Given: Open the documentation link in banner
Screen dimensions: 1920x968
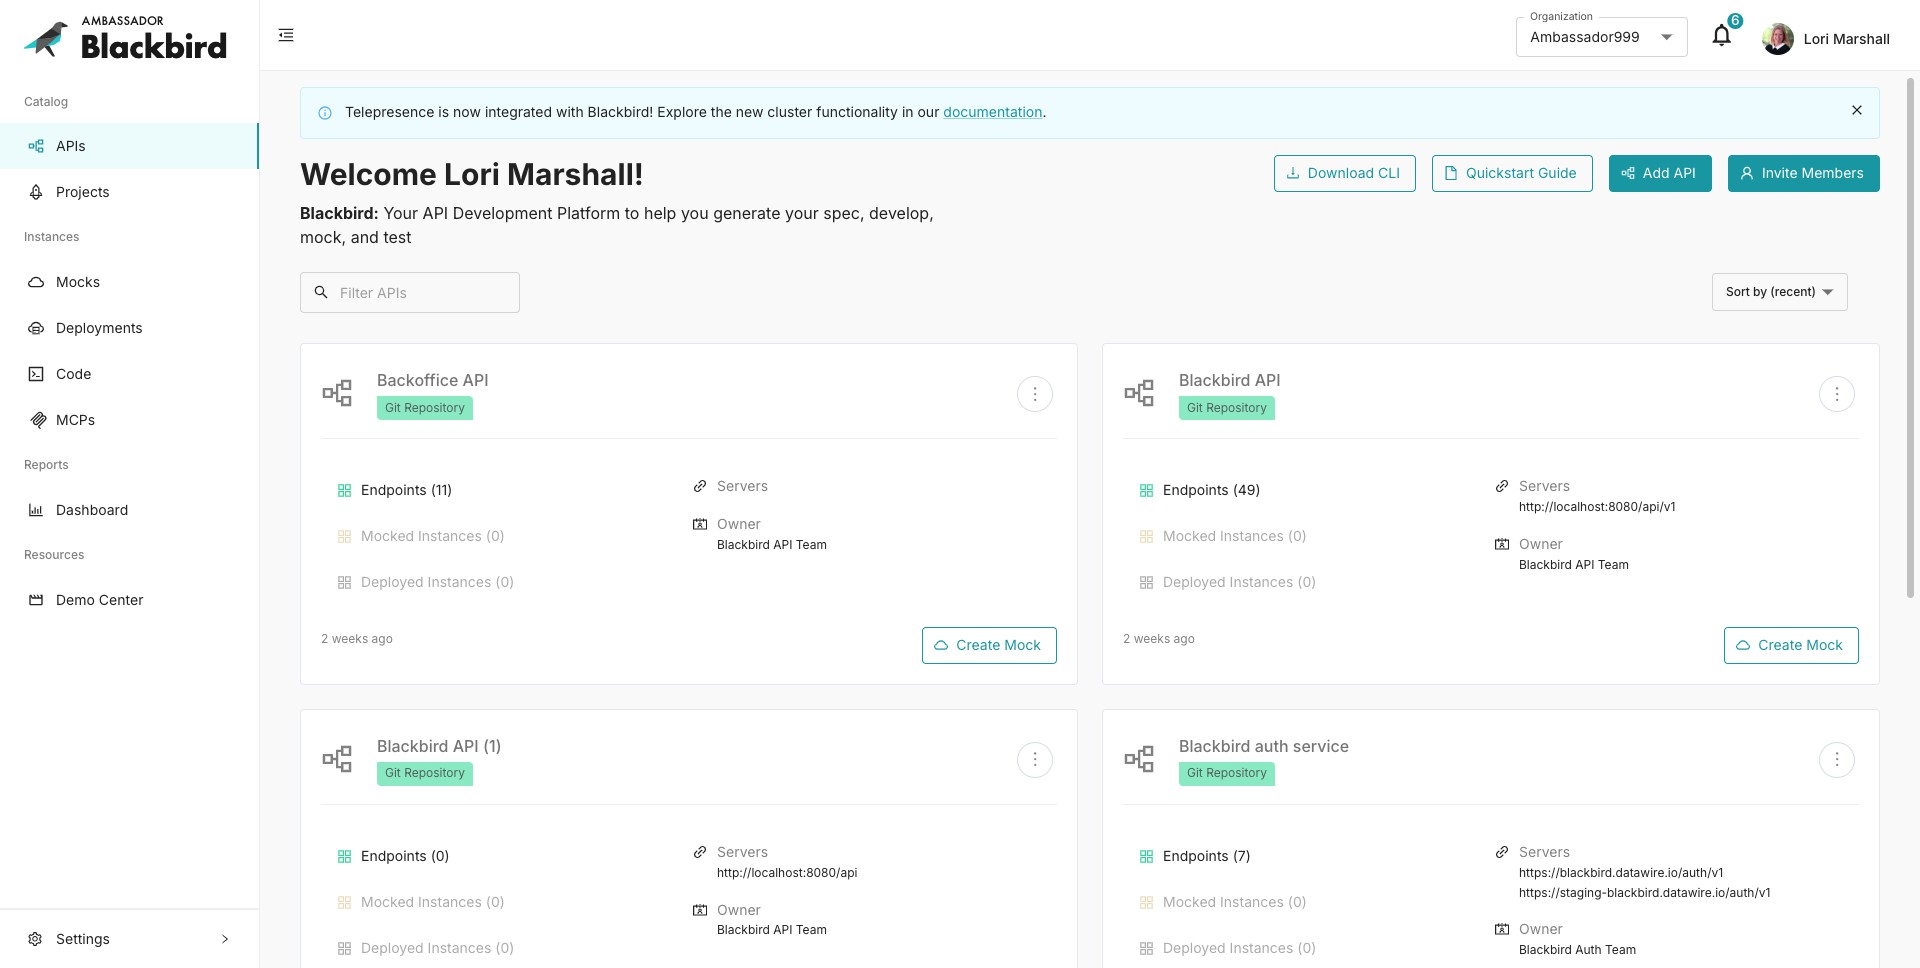Looking at the screenshot, I should coord(992,112).
